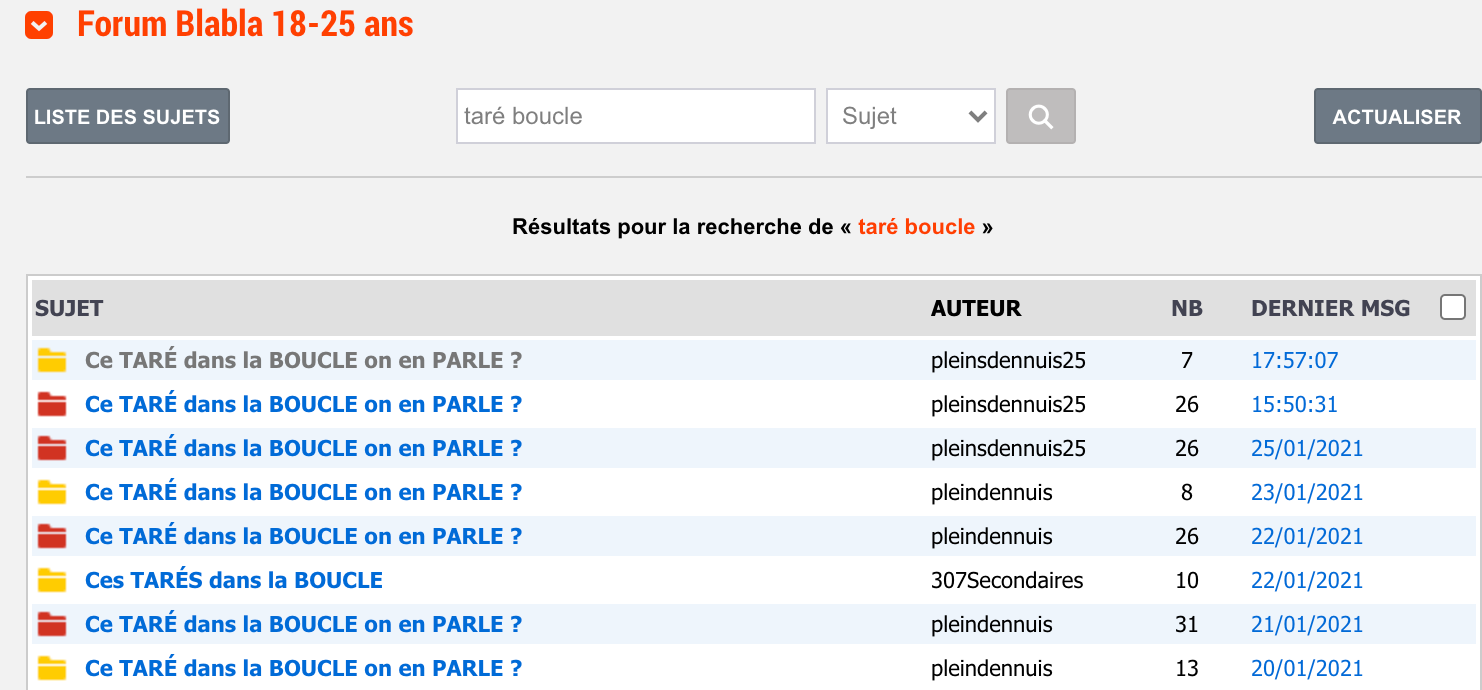Screen dimensions: 1482x690
Task: Click the LISTE DES SUJETS button
Action: point(128,116)
